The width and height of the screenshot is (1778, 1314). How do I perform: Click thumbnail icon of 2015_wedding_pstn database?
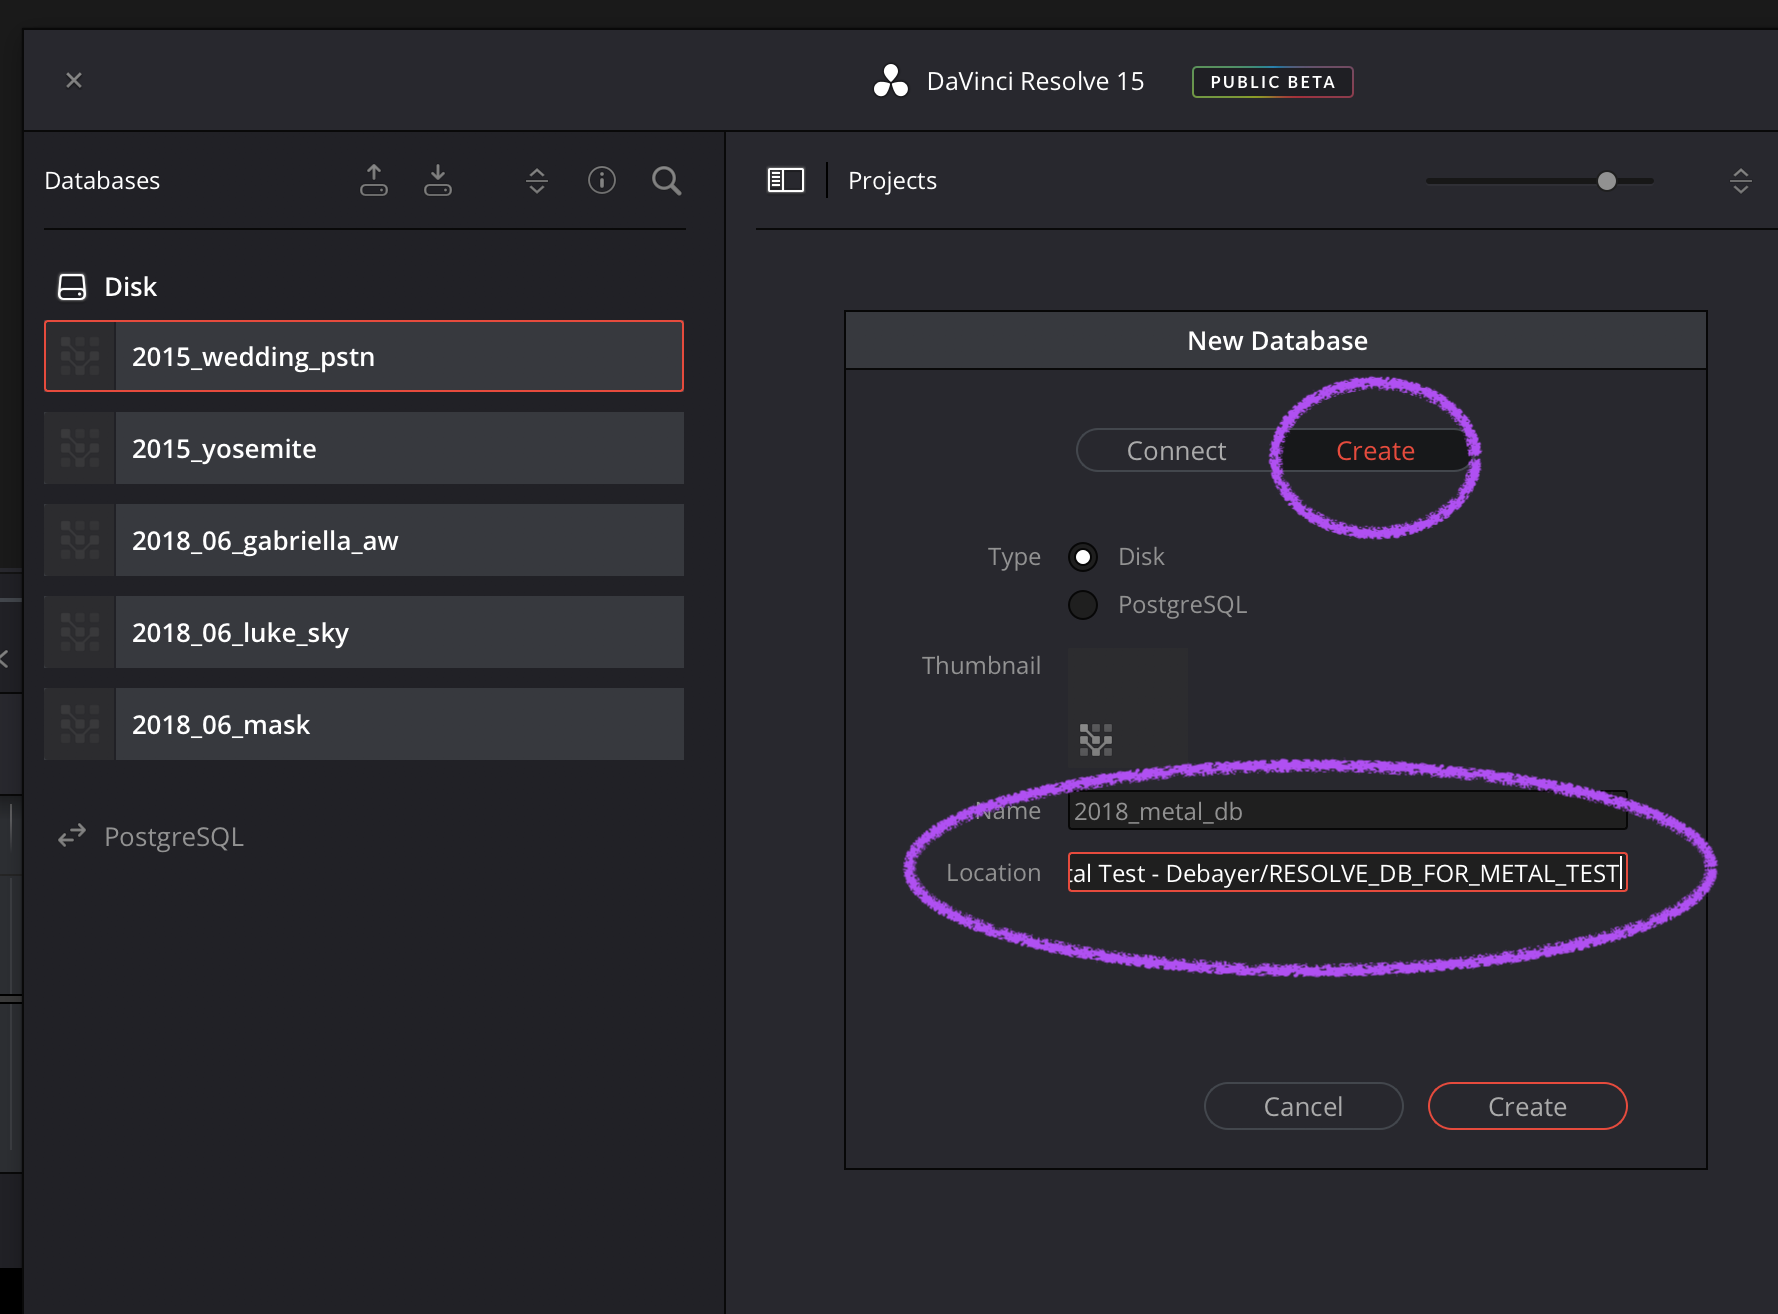pyautogui.click(x=80, y=356)
